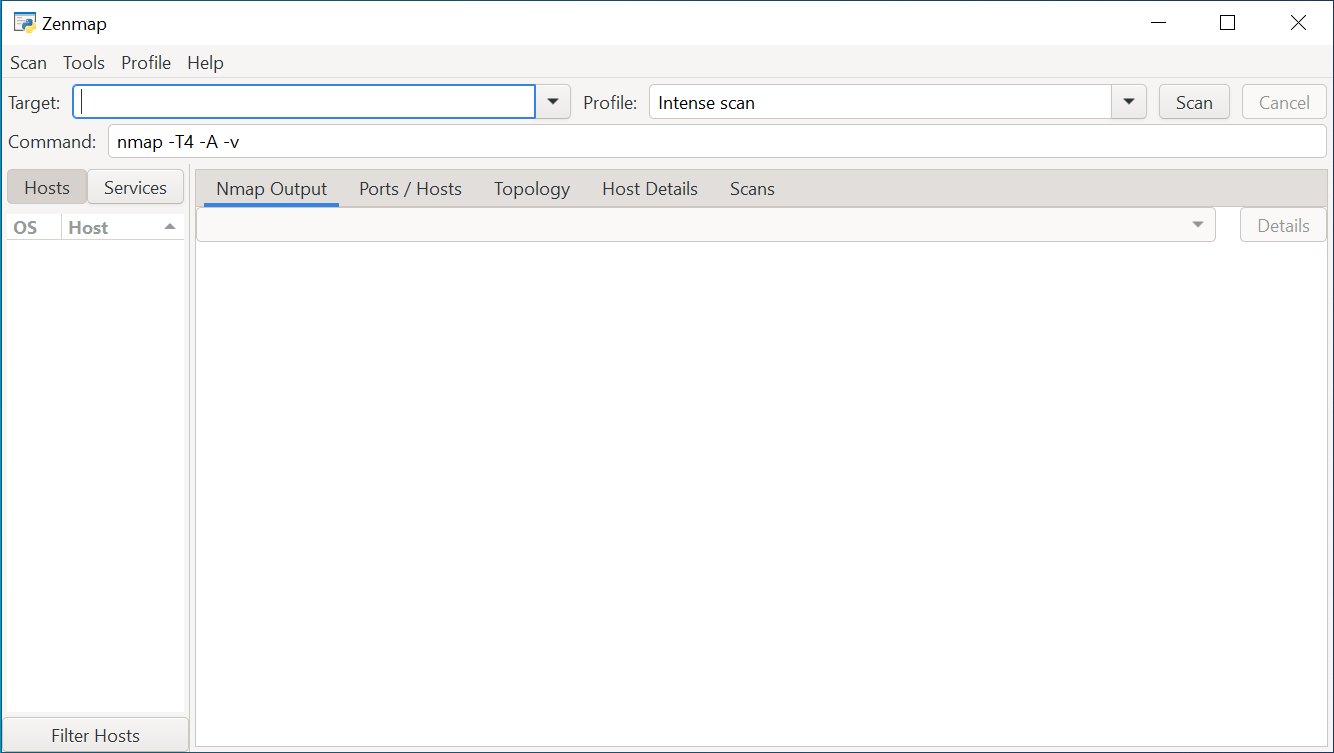This screenshot has height=753, width=1334.
Task: Click the Intense scan profile field
Action: 880,102
